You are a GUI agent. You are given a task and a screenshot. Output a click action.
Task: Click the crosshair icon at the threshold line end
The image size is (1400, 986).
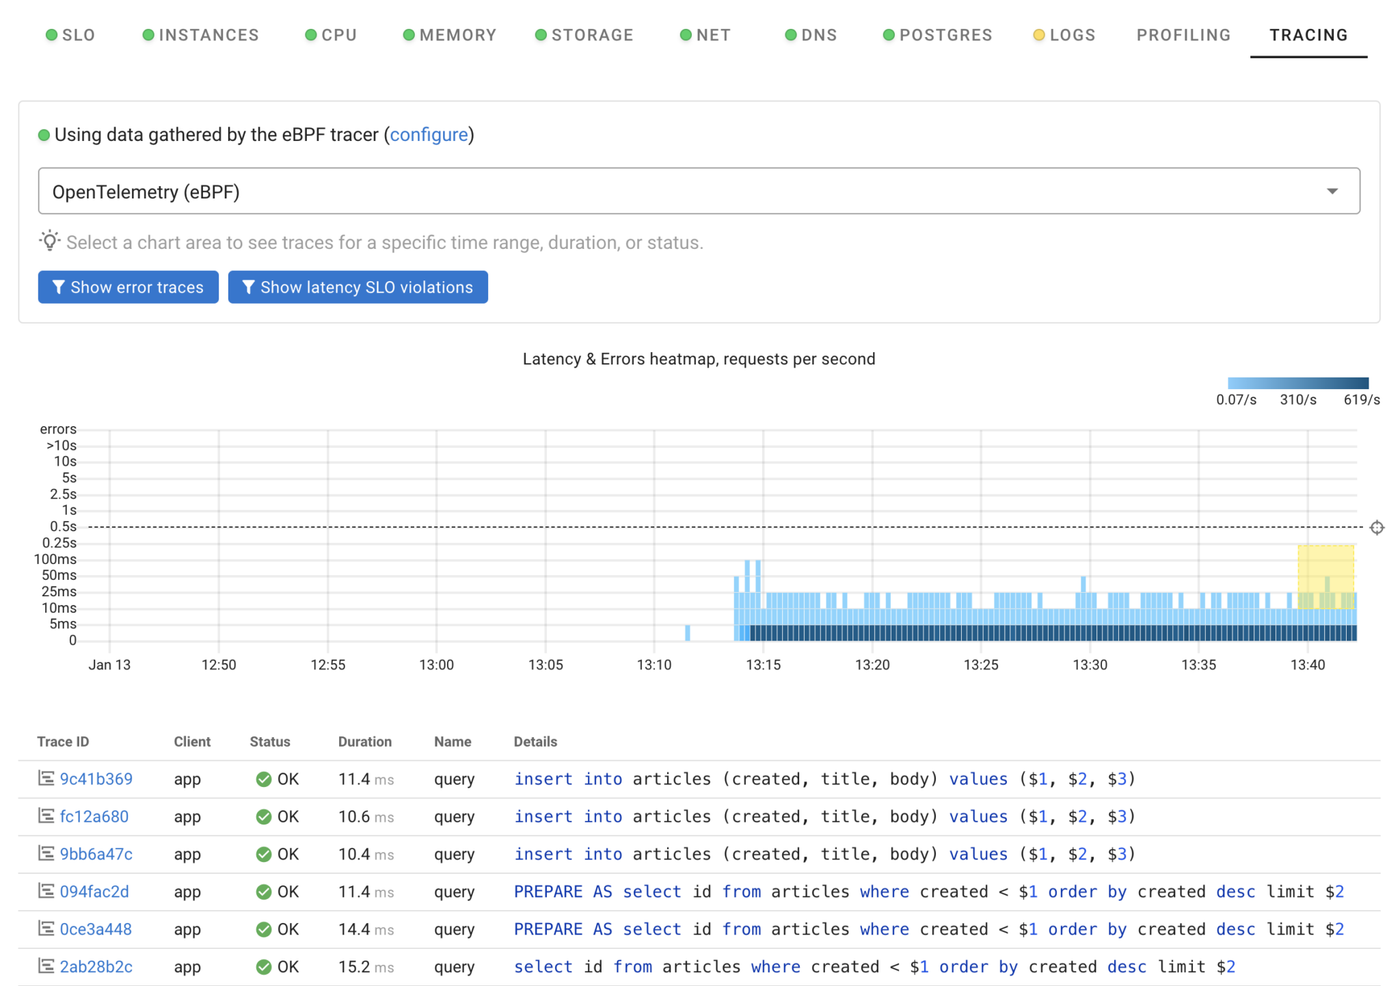(1377, 527)
